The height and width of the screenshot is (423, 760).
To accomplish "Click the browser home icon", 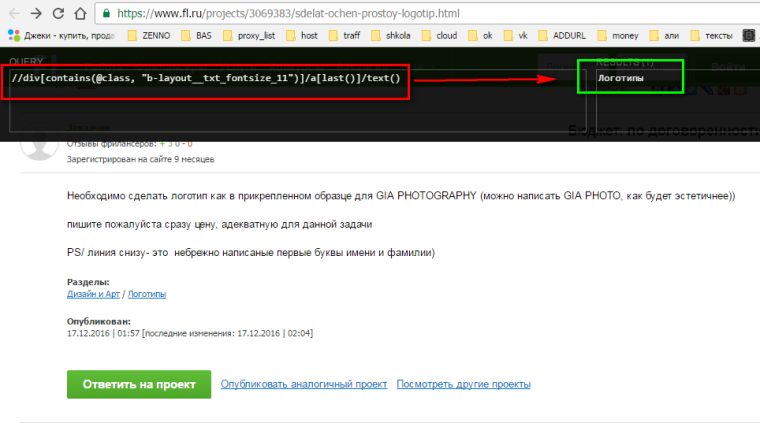I will point(85,14).
